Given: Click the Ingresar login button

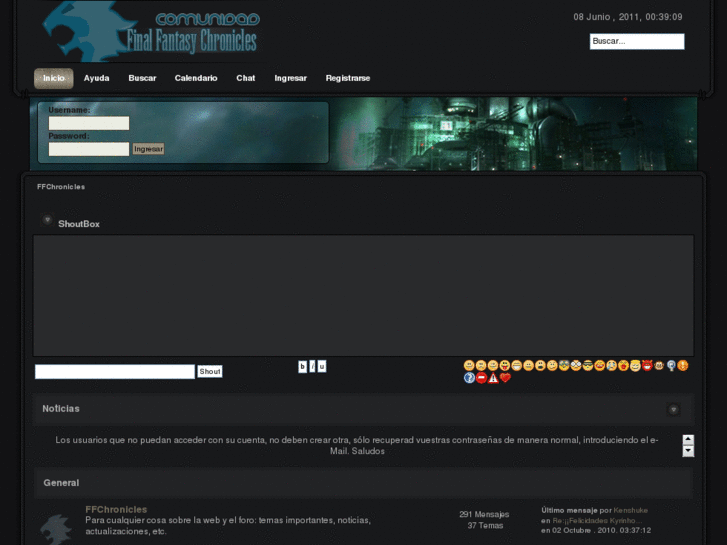Looking at the screenshot, I should (148, 149).
